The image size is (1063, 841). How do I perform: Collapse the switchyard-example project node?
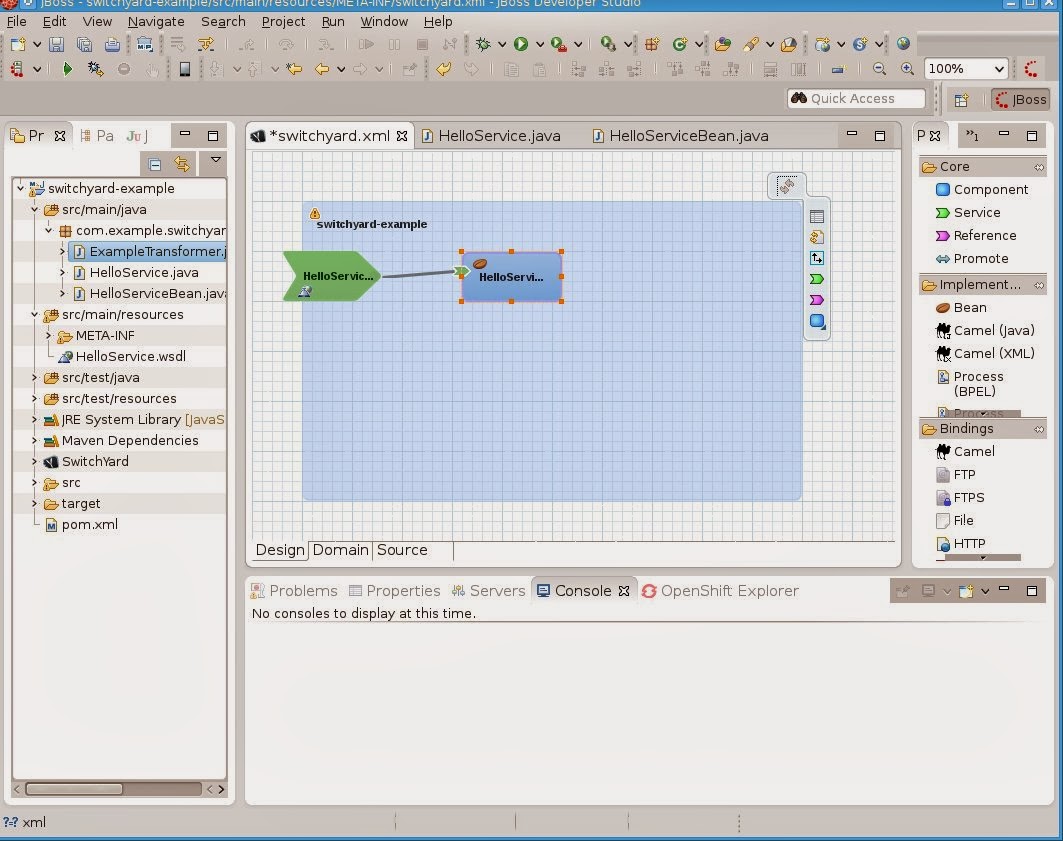click(x=20, y=188)
